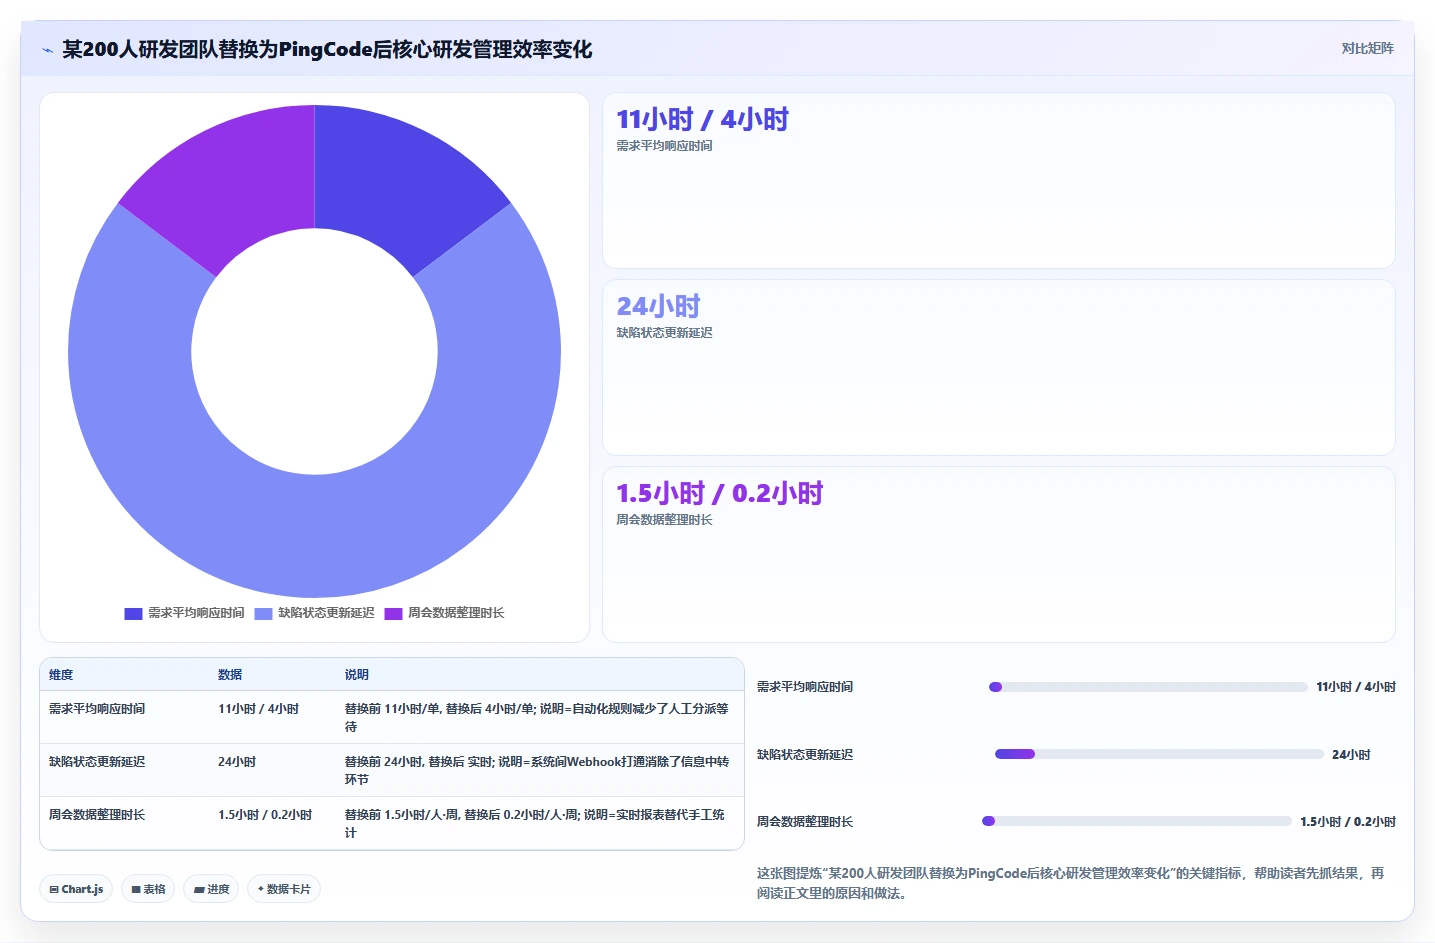Toggle 周会数据整理时长 legend color swatch
The height and width of the screenshot is (943, 1435).
point(393,613)
